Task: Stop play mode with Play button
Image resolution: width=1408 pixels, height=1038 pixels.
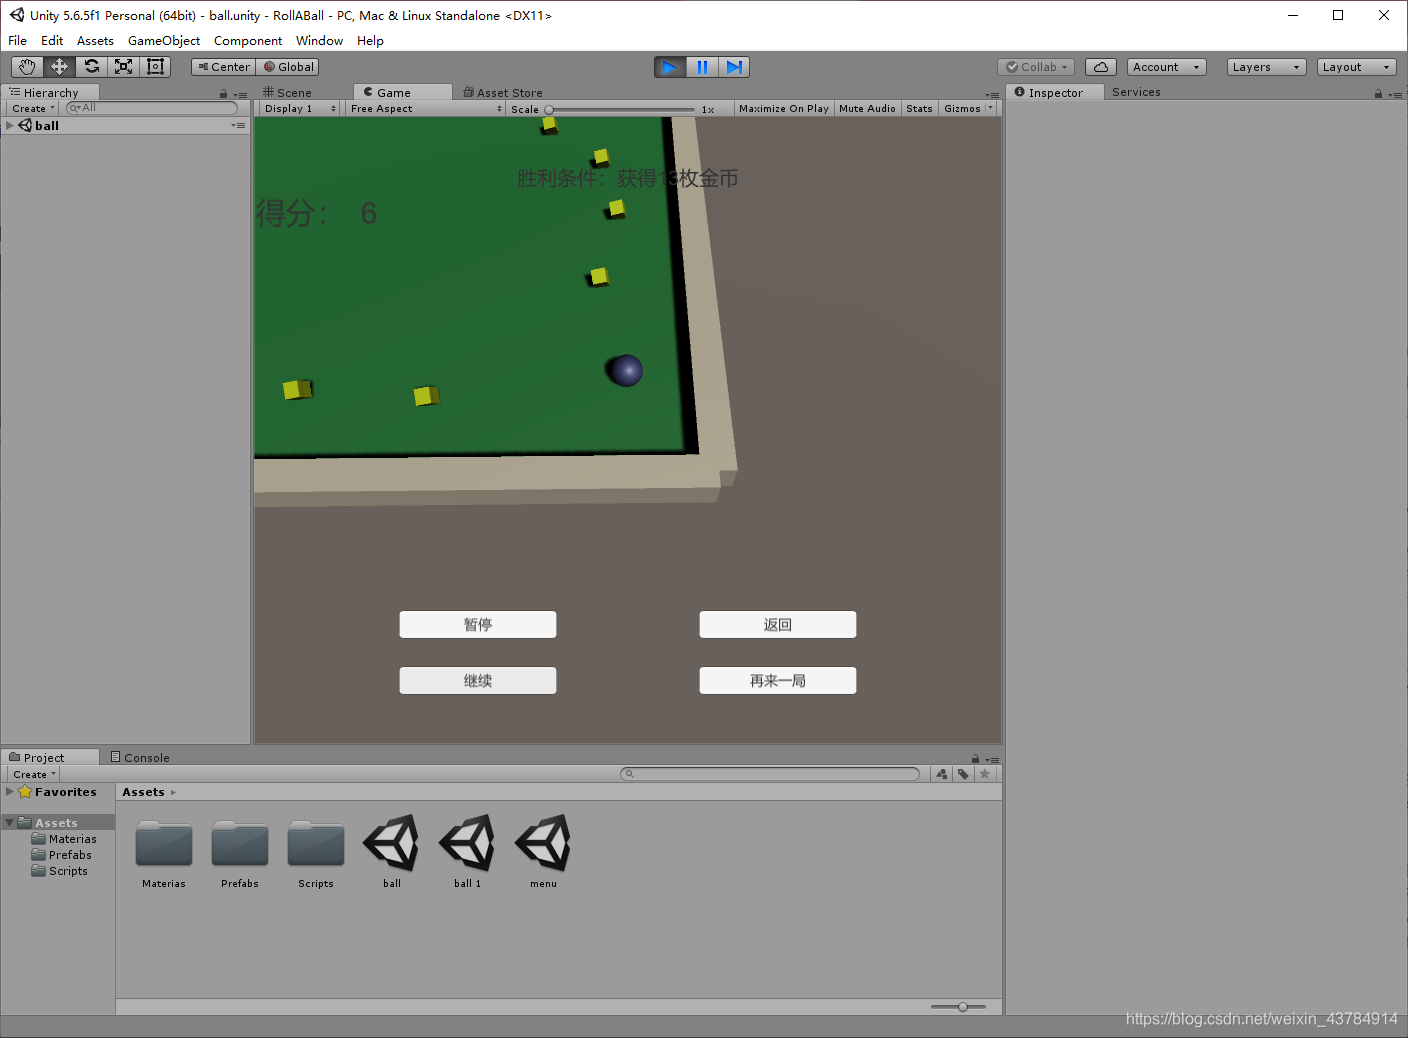Action: point(670,67)
